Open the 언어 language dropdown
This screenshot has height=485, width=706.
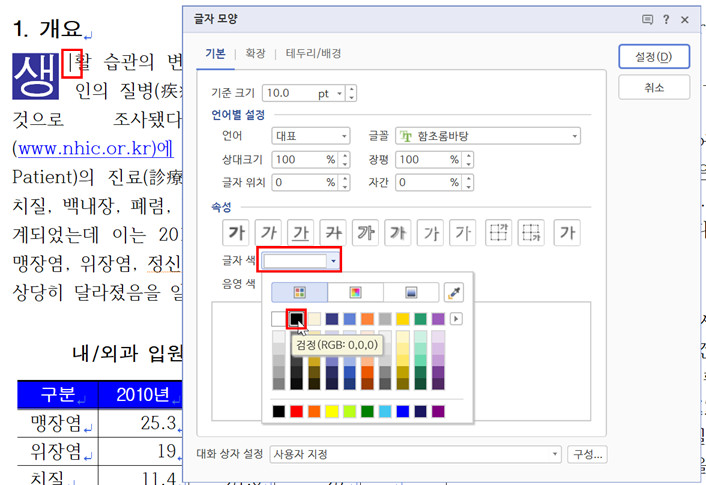(x=344, y=135)
